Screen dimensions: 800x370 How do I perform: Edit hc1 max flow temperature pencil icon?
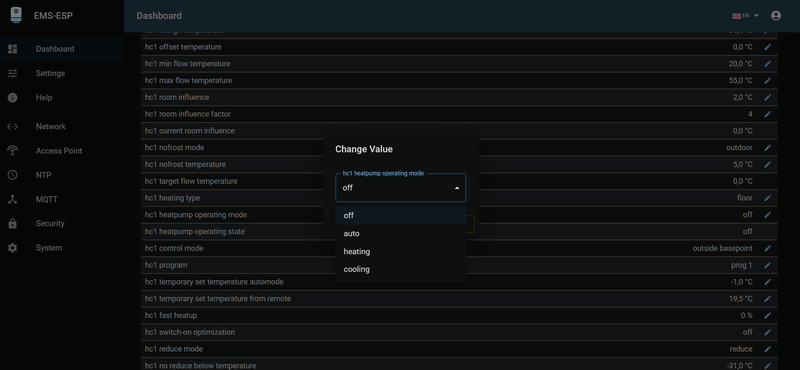[x=767, y=81]
